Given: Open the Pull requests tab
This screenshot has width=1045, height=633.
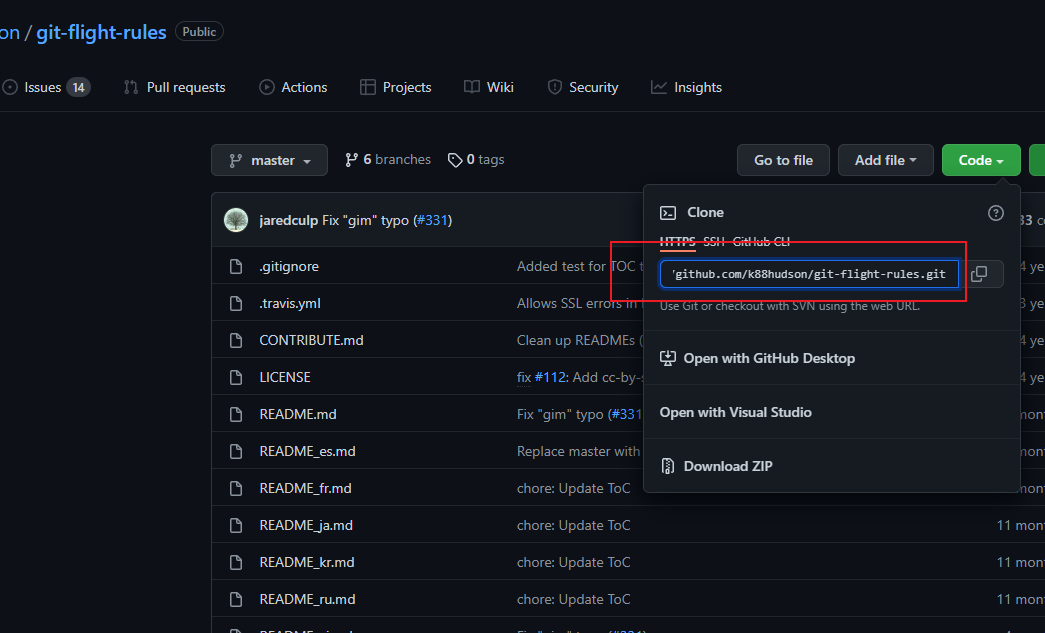Looking at the screenshot, I should (175, 87).
